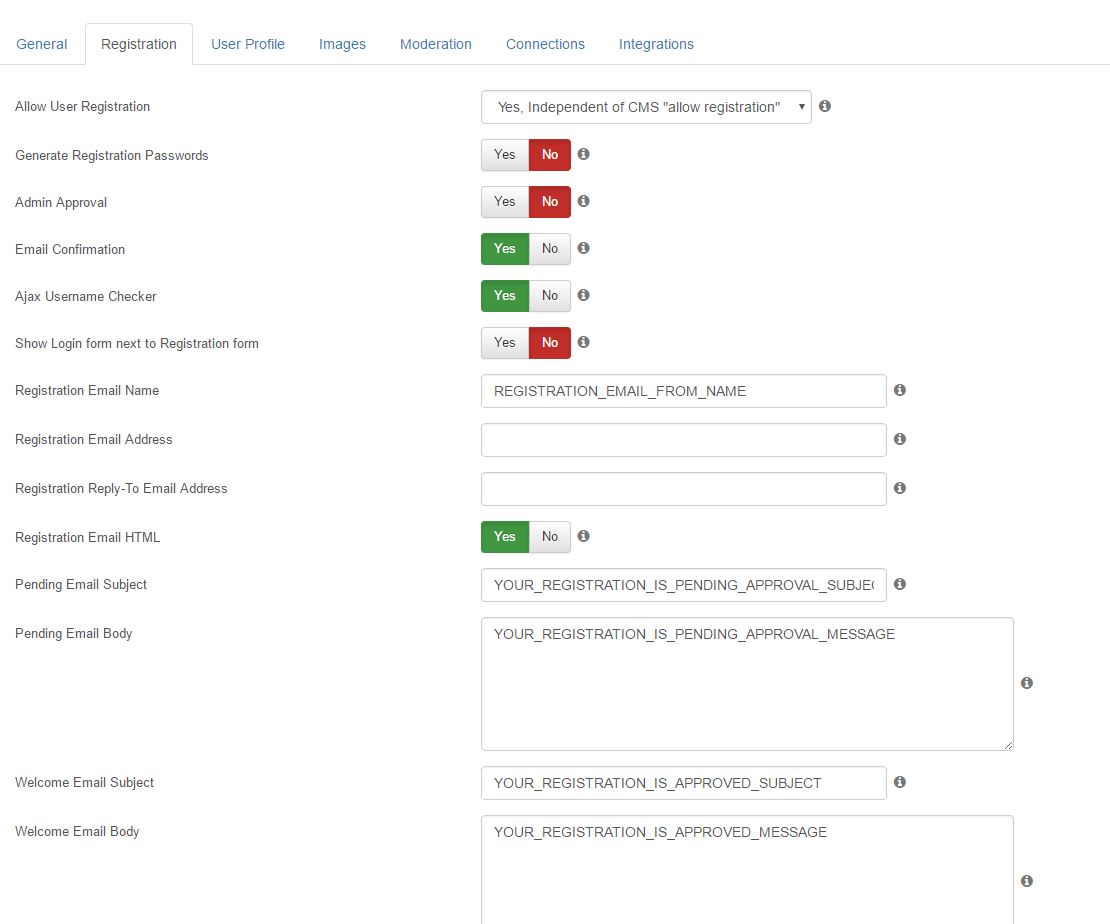The width and height of the screenshot is (1110, 924).
Task: Select No for Generate Registration Passwords
Action: pos(550,155)
